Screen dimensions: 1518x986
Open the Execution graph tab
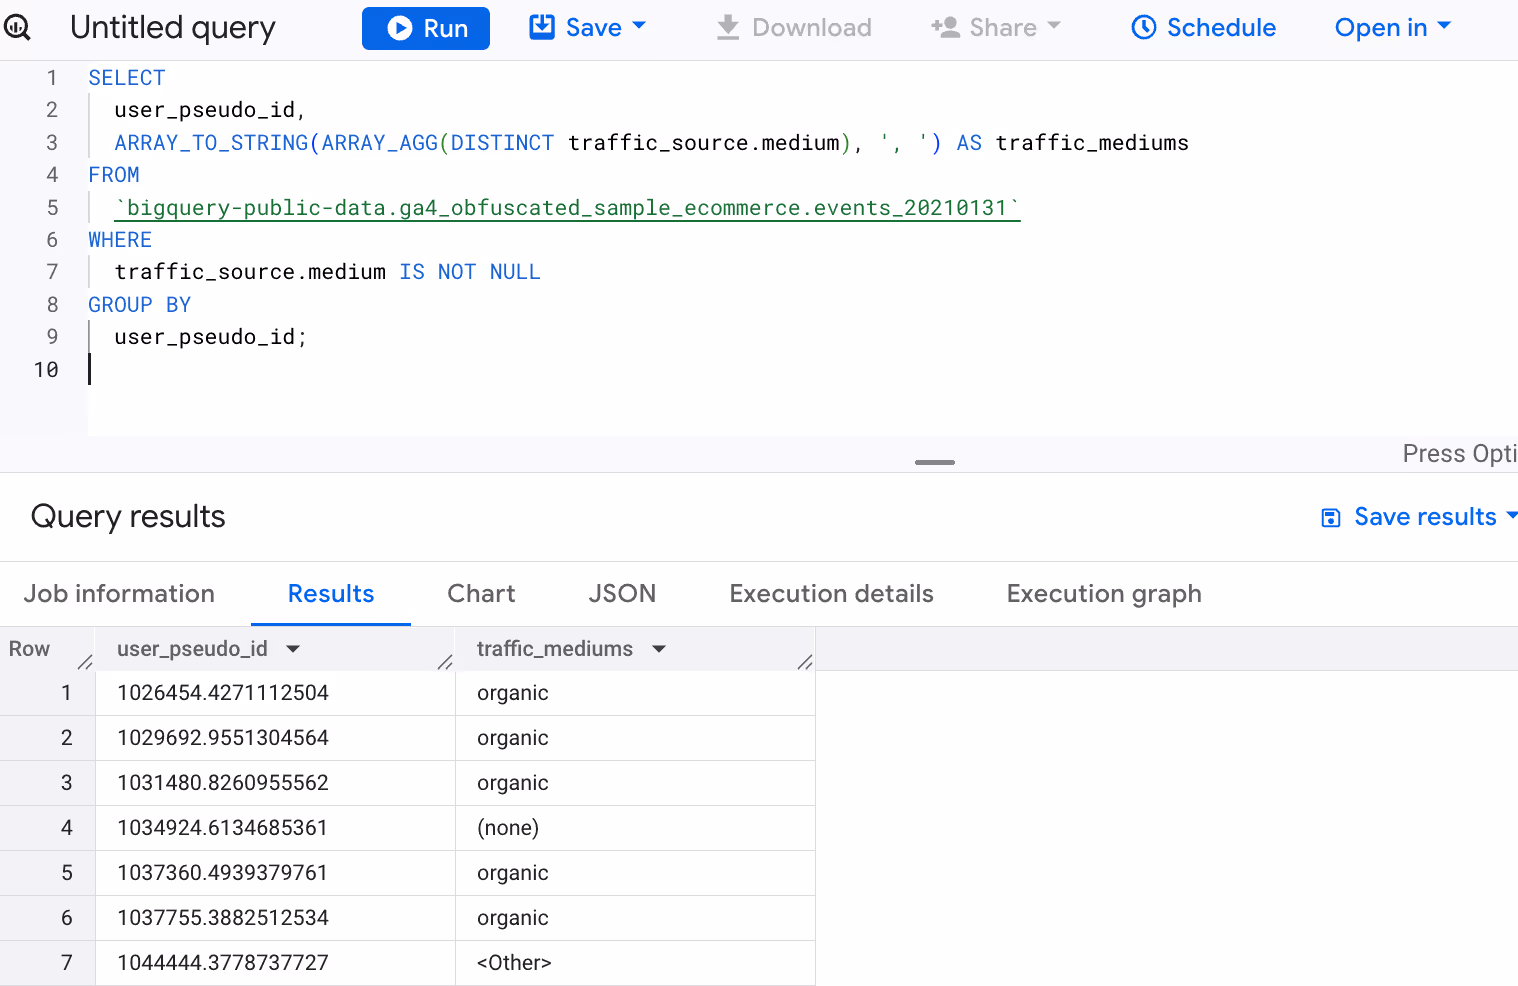coord(1104,594)
